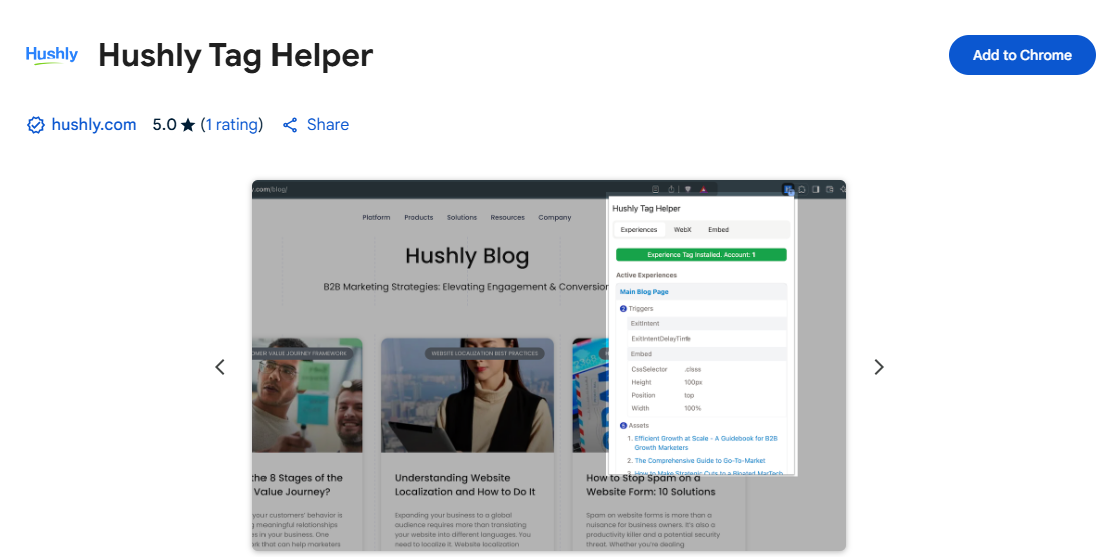This screenshot has height=557, width=1113.
Task: Click the Hushly Tag Helper title
Action: point(236,55)
